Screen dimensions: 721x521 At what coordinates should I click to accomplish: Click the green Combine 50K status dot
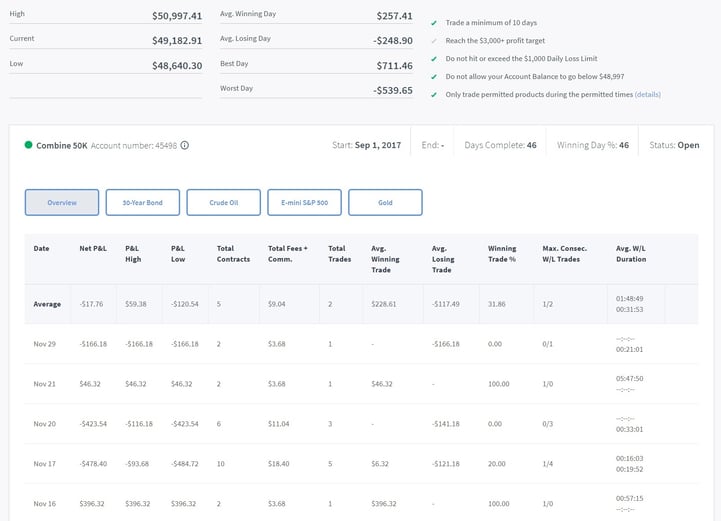[29, 145]
